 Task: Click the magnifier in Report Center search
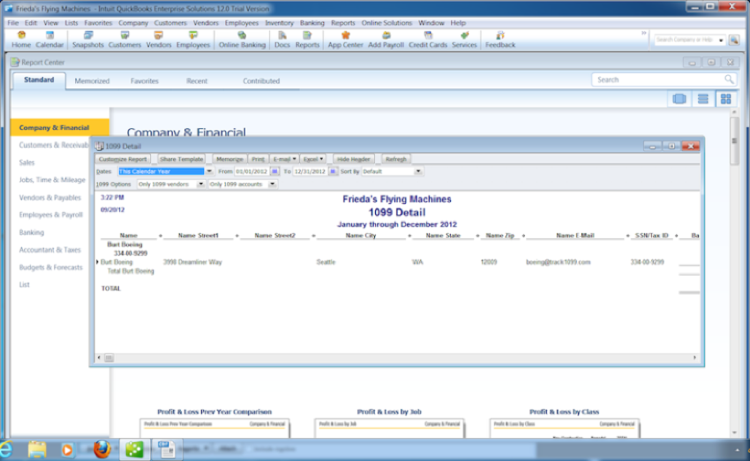coord(728,79)
